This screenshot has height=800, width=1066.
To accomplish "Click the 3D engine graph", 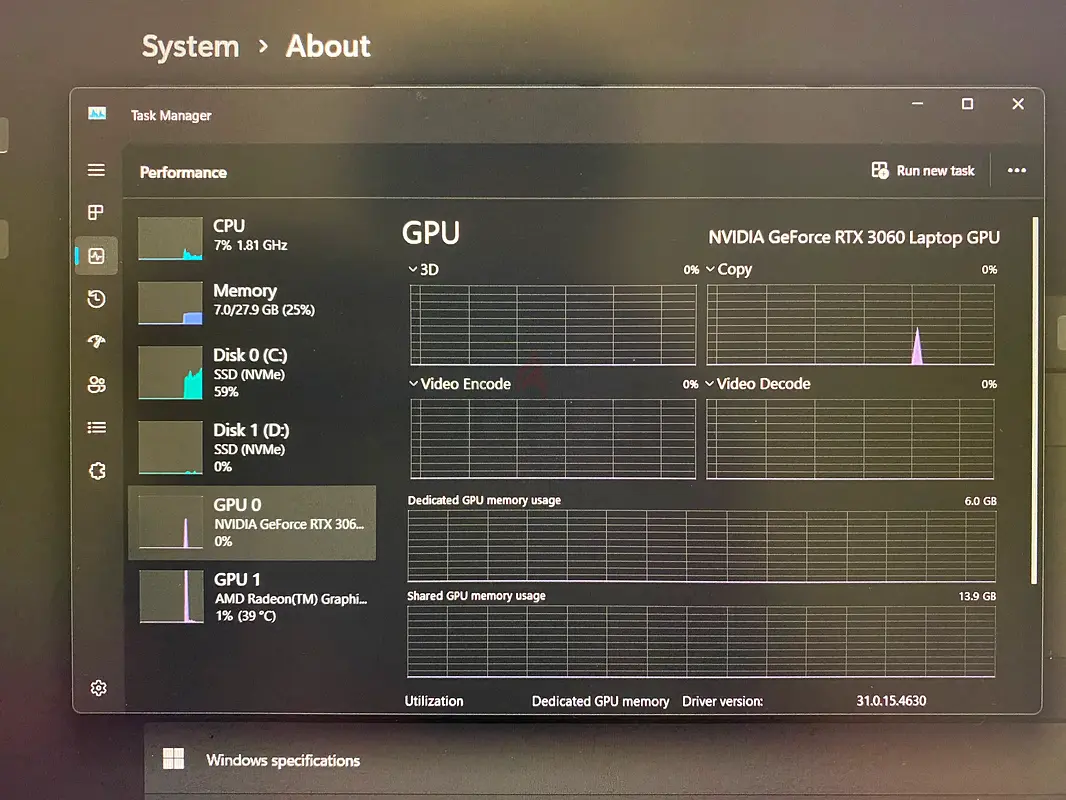I will 553,325.
